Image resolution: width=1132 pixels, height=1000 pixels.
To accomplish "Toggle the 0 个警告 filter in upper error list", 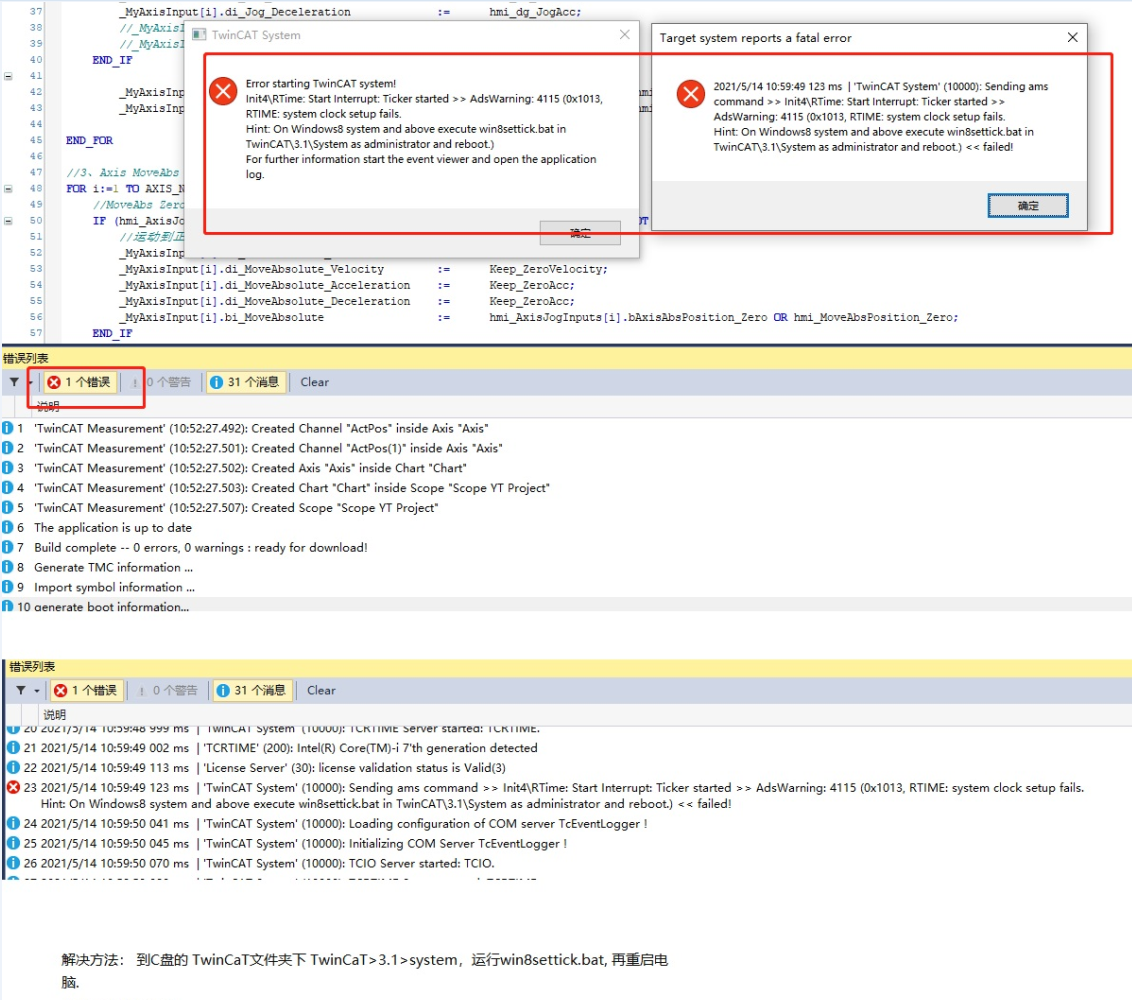I will (x=162, y=382).
